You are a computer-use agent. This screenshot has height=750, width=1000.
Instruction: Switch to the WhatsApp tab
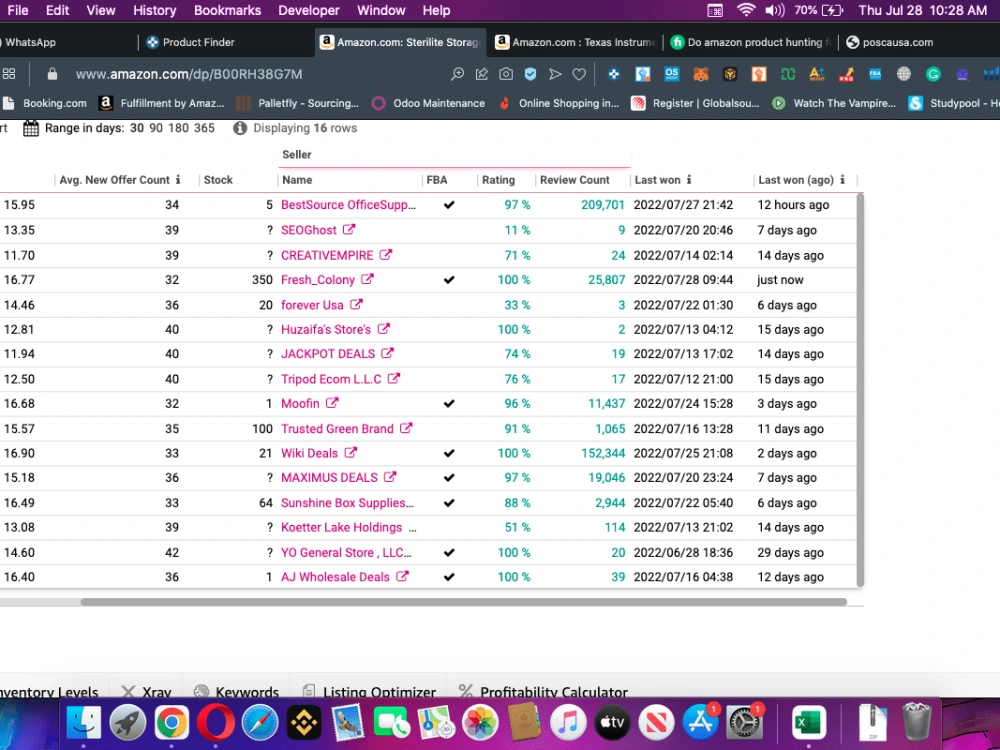(x=30, y=42)
